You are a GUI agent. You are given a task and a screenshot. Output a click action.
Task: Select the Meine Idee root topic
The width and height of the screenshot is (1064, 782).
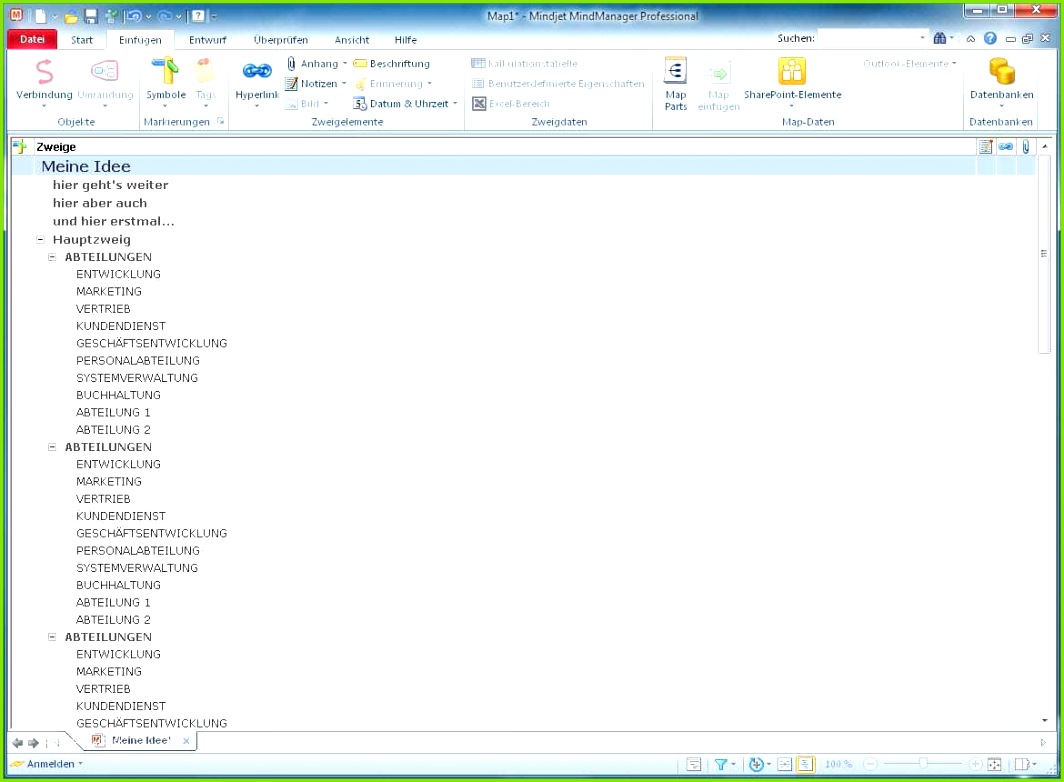click(x=86, y=166)
